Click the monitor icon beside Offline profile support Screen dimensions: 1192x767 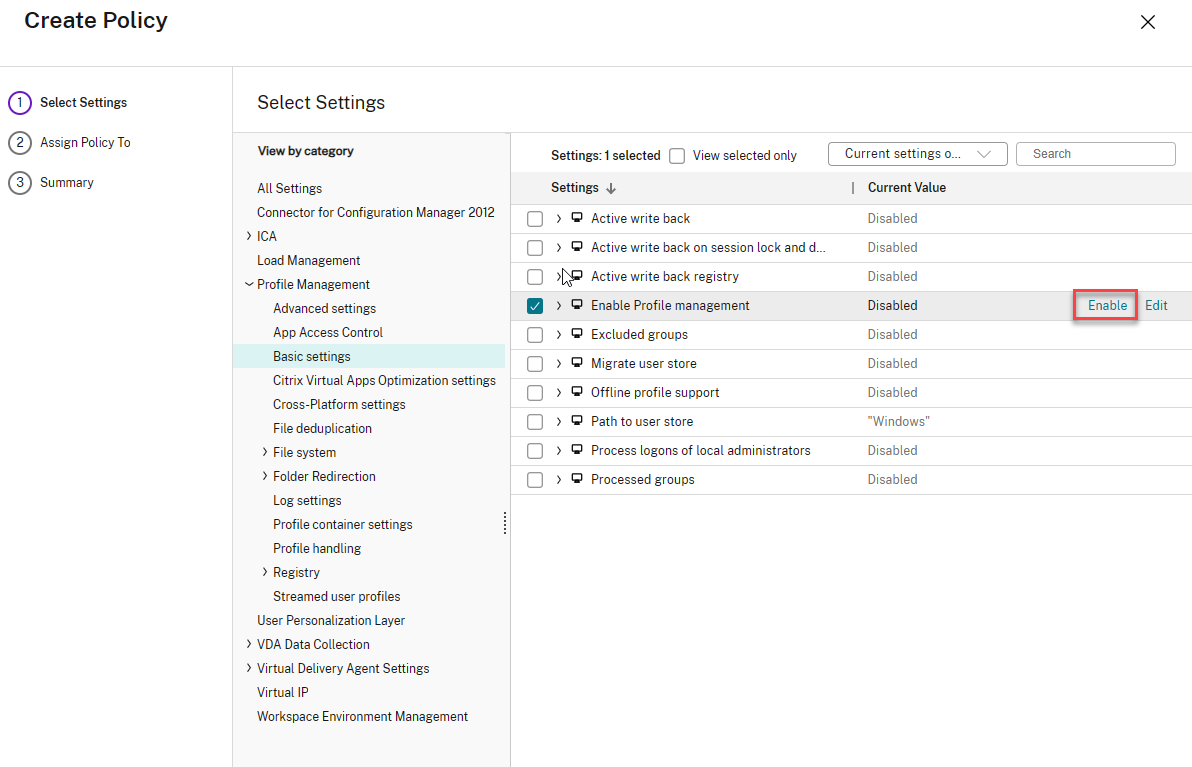(x=577, y=392)
